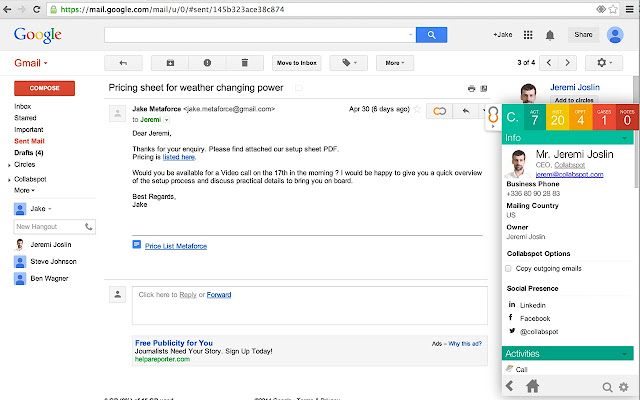Viewport: 640px width, 400px height.
Task: Open email in new window icon
Action: tap(484, 88)
